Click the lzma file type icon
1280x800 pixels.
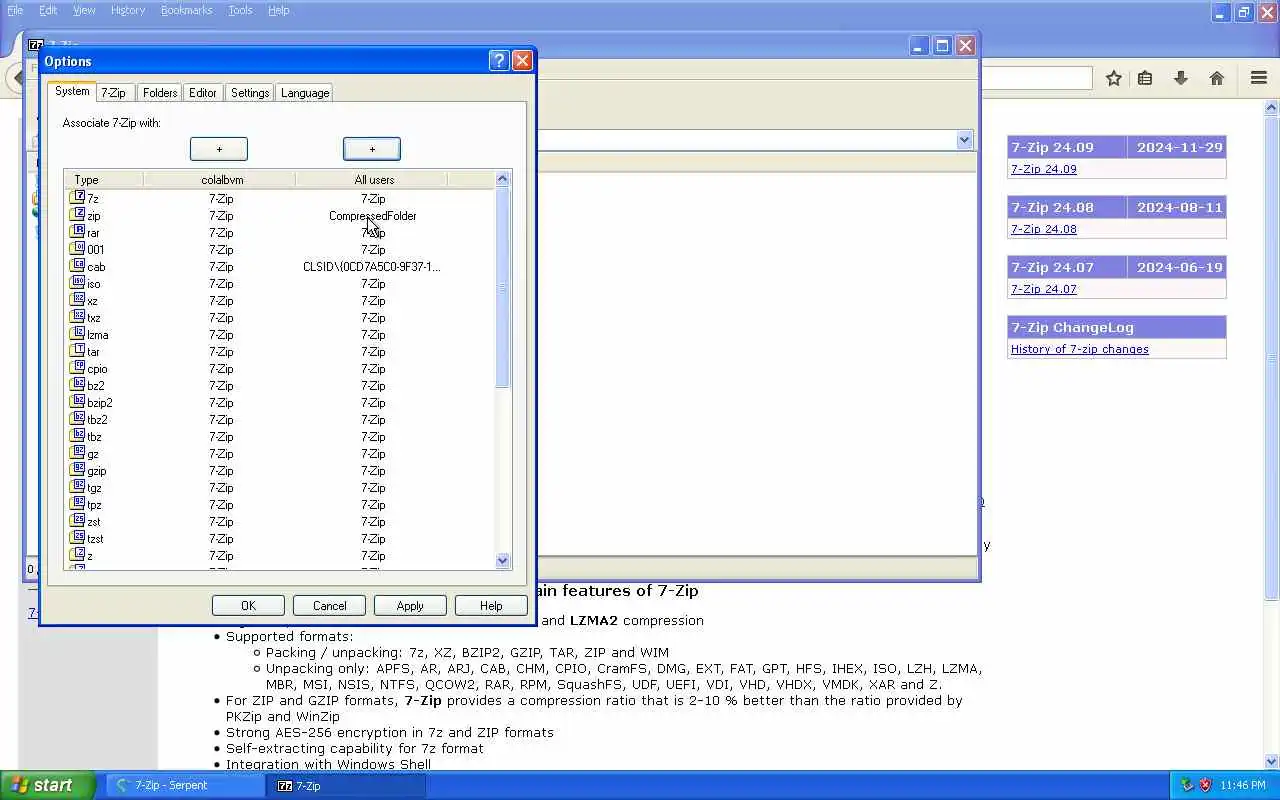point(78,334)
